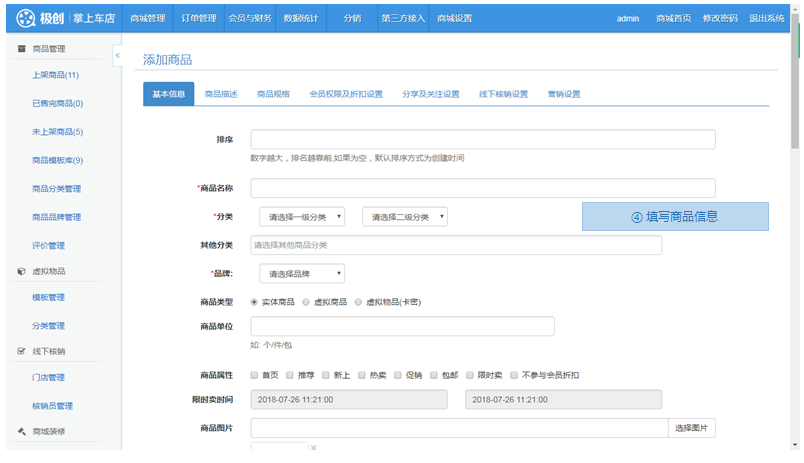The width and height of the screenshot is (804, 463).
Task: Collapse the left sidebar with arrow toggle
Action: [117, 56]
